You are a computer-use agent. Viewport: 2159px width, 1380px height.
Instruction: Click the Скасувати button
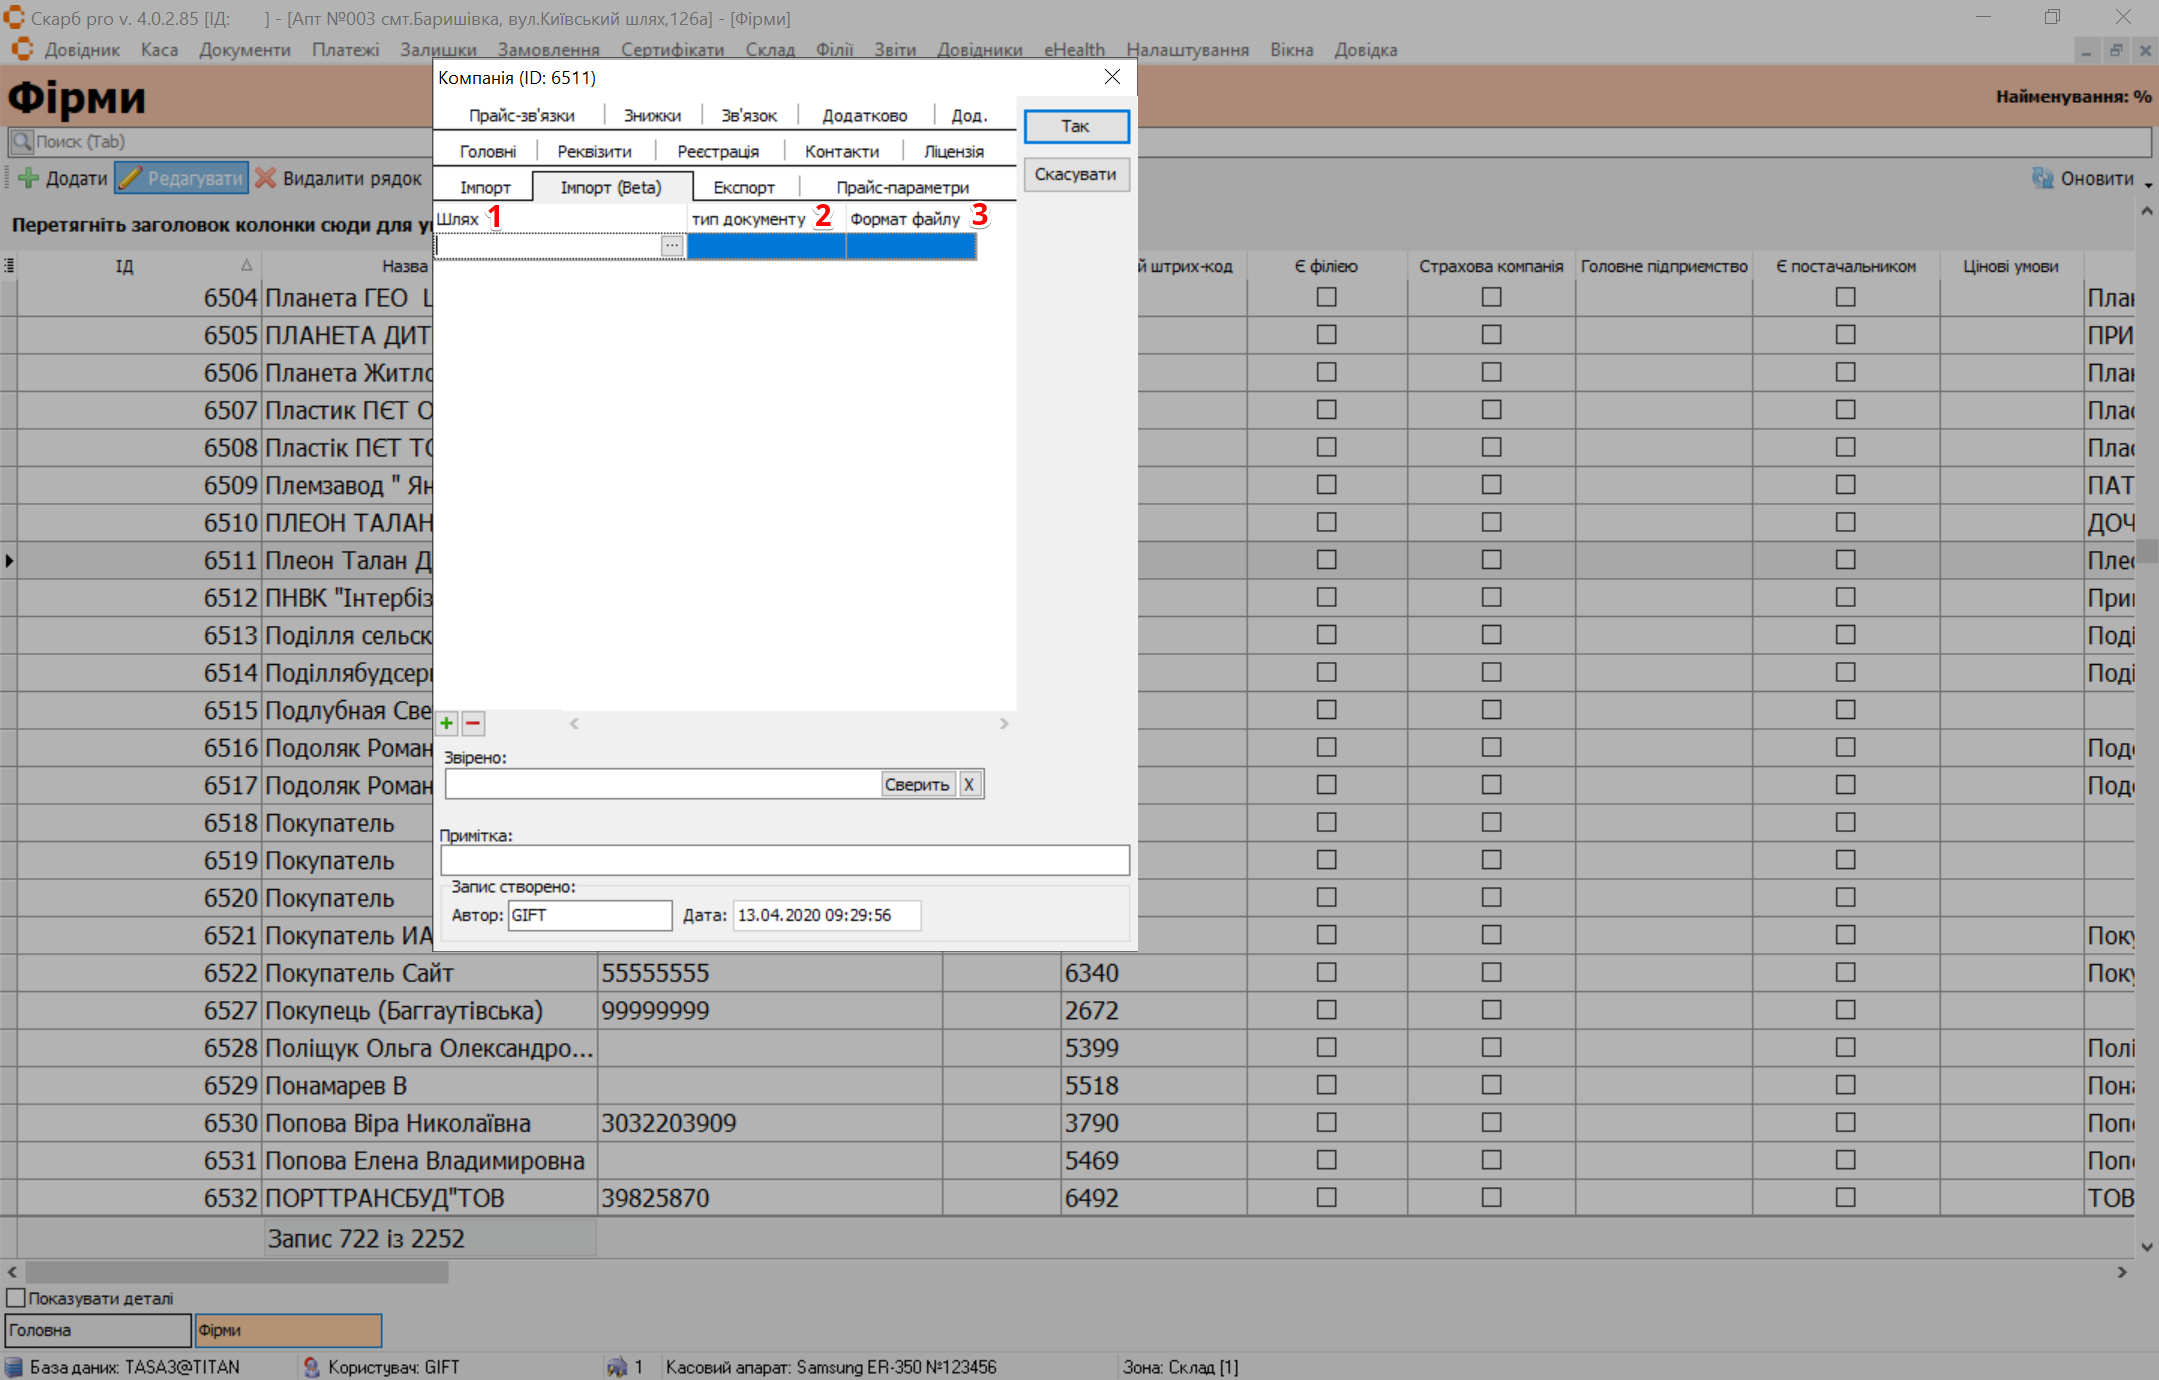(x=1076, y=174)
